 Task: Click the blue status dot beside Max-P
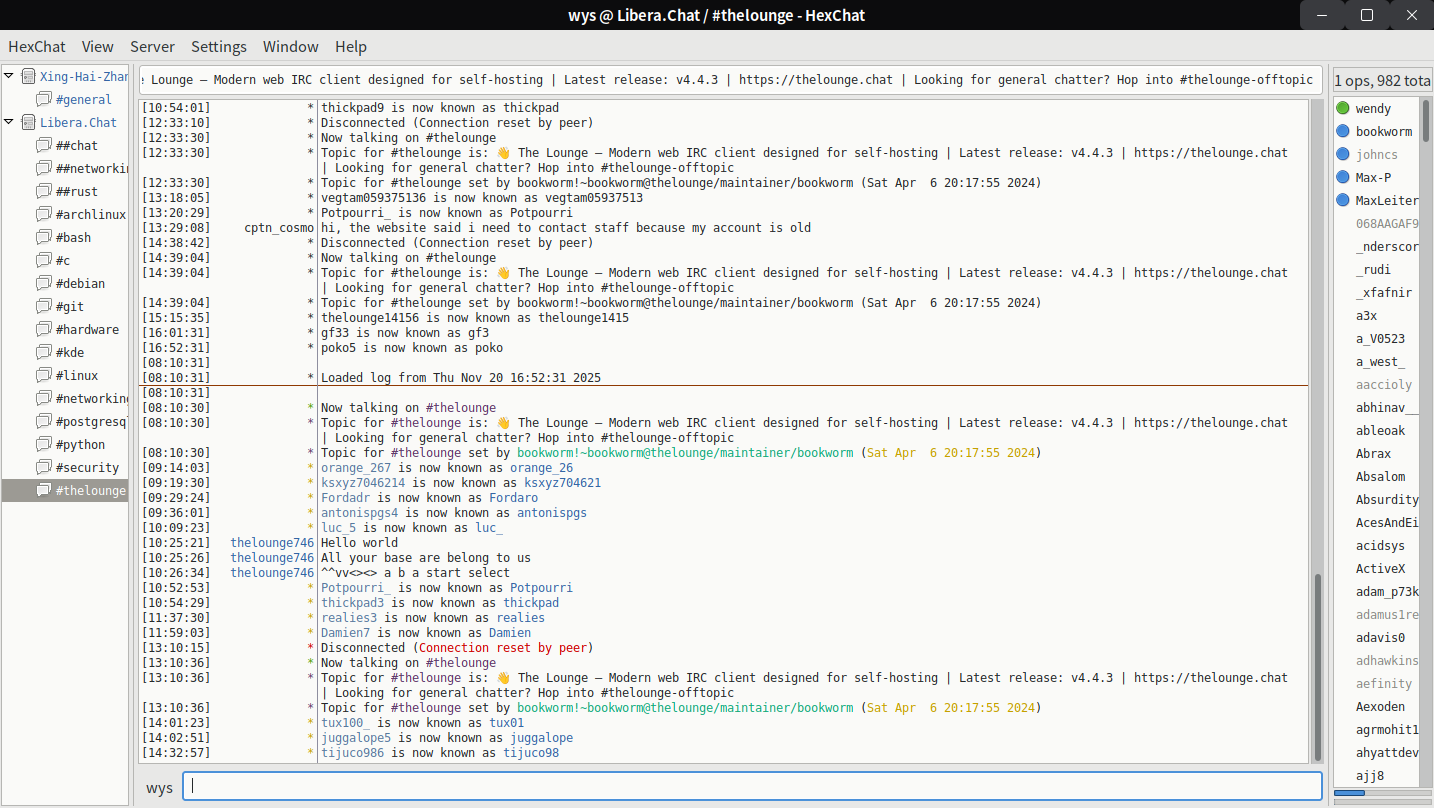[x=1343, y=177]
